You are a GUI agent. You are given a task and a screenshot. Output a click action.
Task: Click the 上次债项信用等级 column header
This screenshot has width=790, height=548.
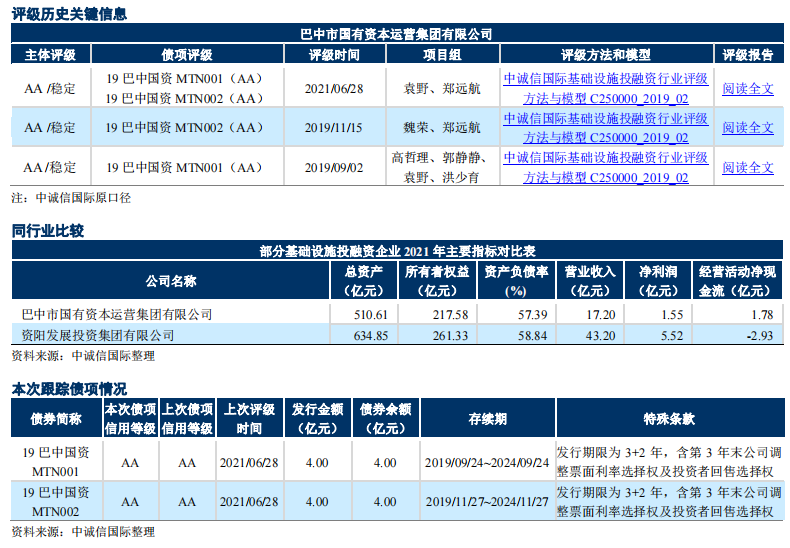pyautogui.click(x=187, y=419)
